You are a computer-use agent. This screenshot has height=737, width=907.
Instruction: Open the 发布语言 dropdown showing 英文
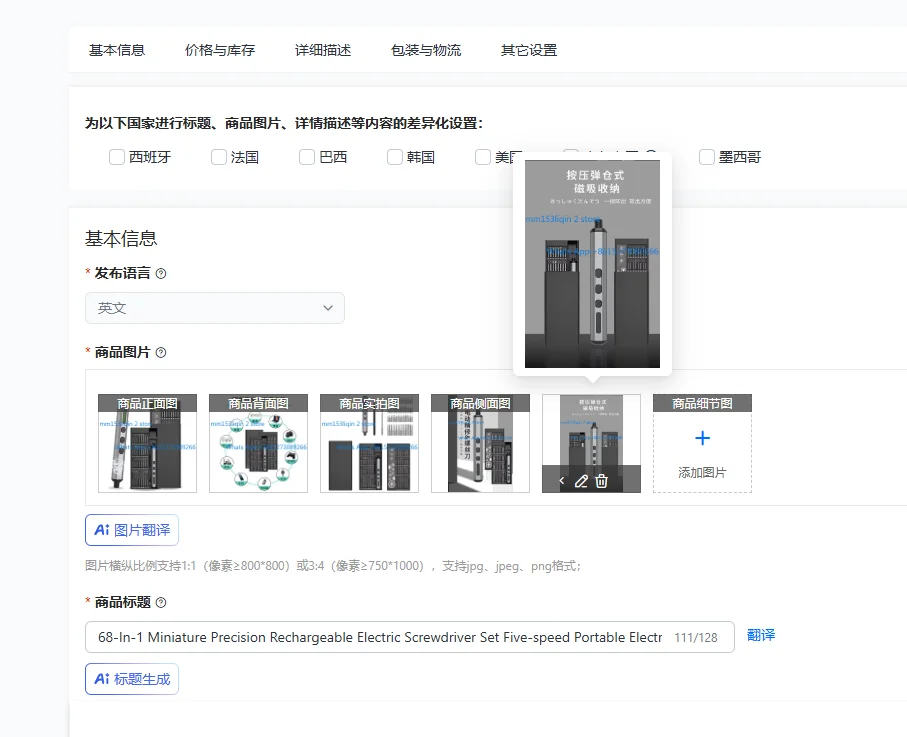click(x=215, y=308)
